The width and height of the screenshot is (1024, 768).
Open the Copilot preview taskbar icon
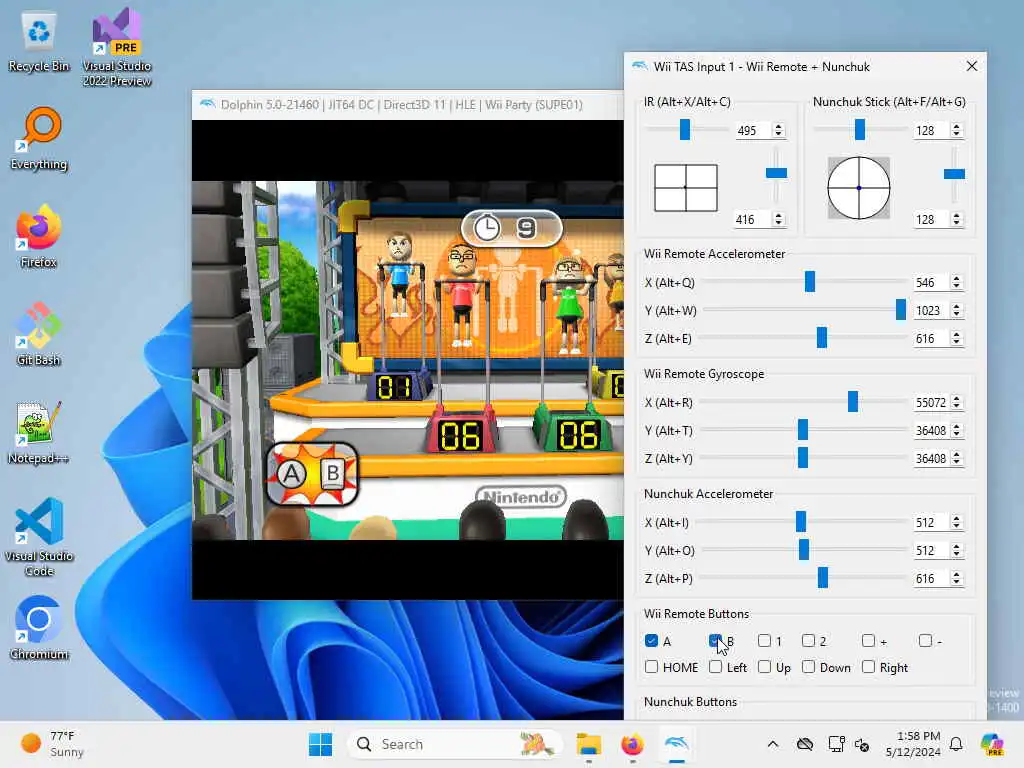(992, 744)
